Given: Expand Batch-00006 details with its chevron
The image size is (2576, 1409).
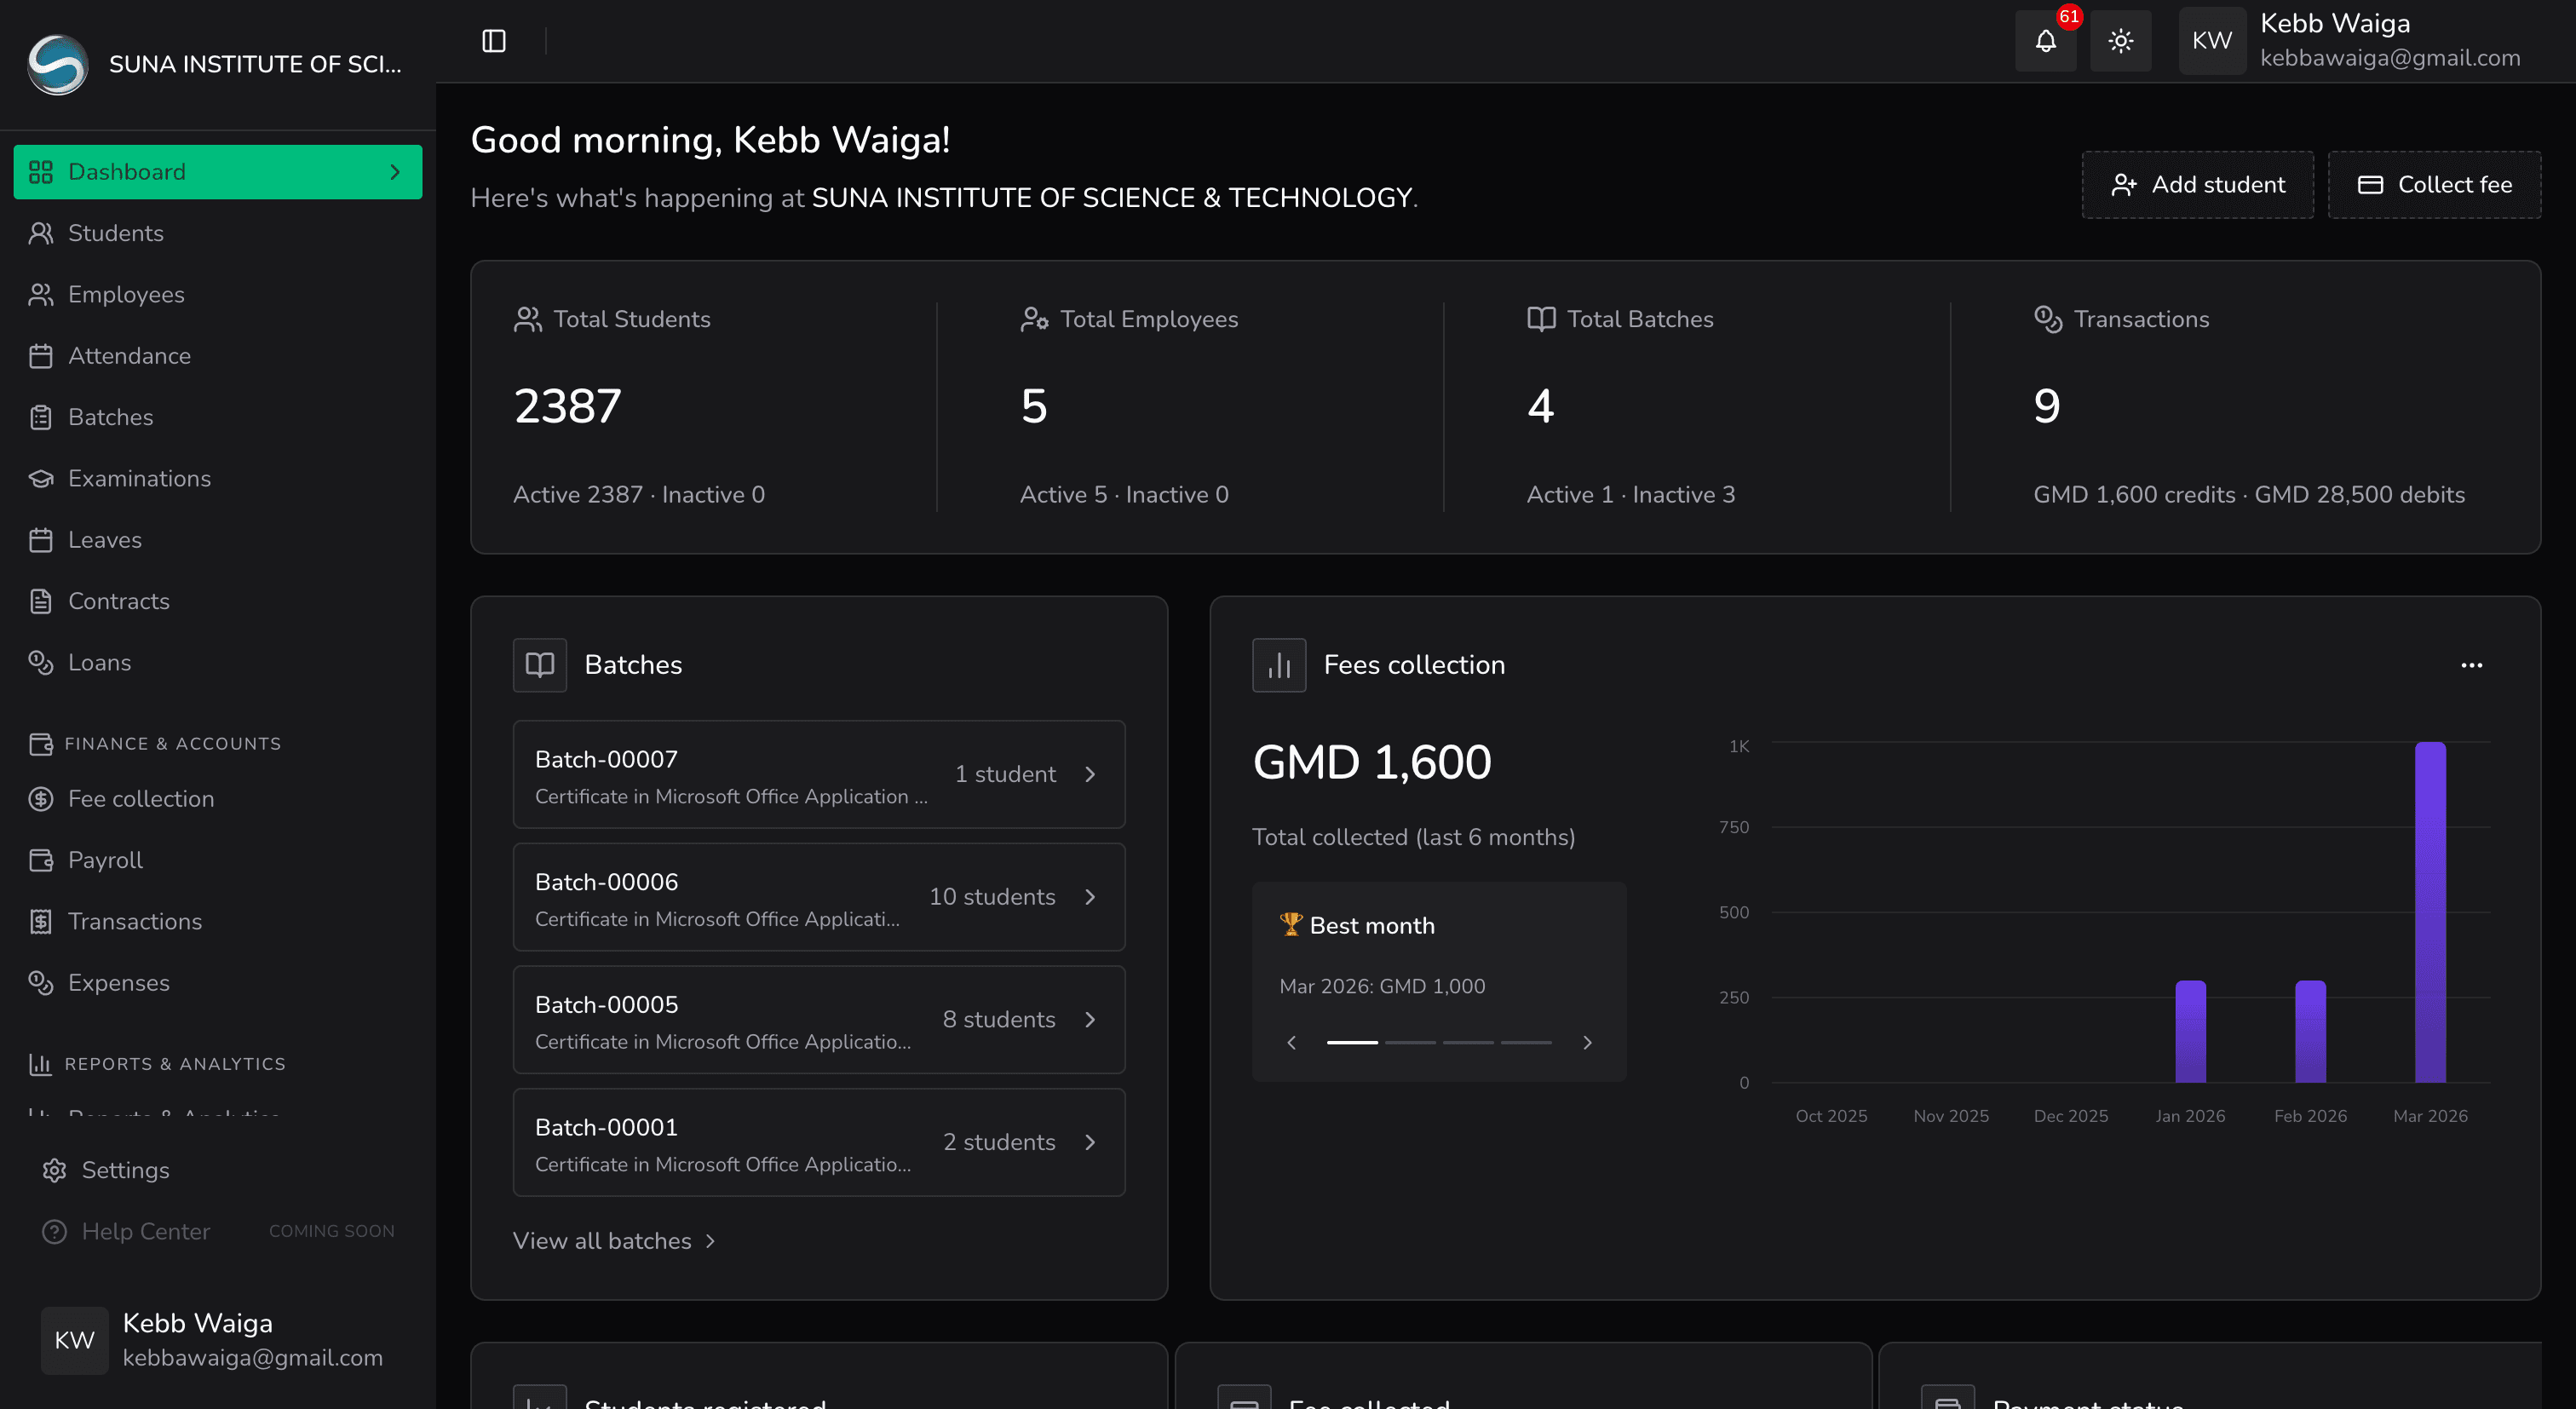Looking at the screenshot, I should pos(1090,897).
